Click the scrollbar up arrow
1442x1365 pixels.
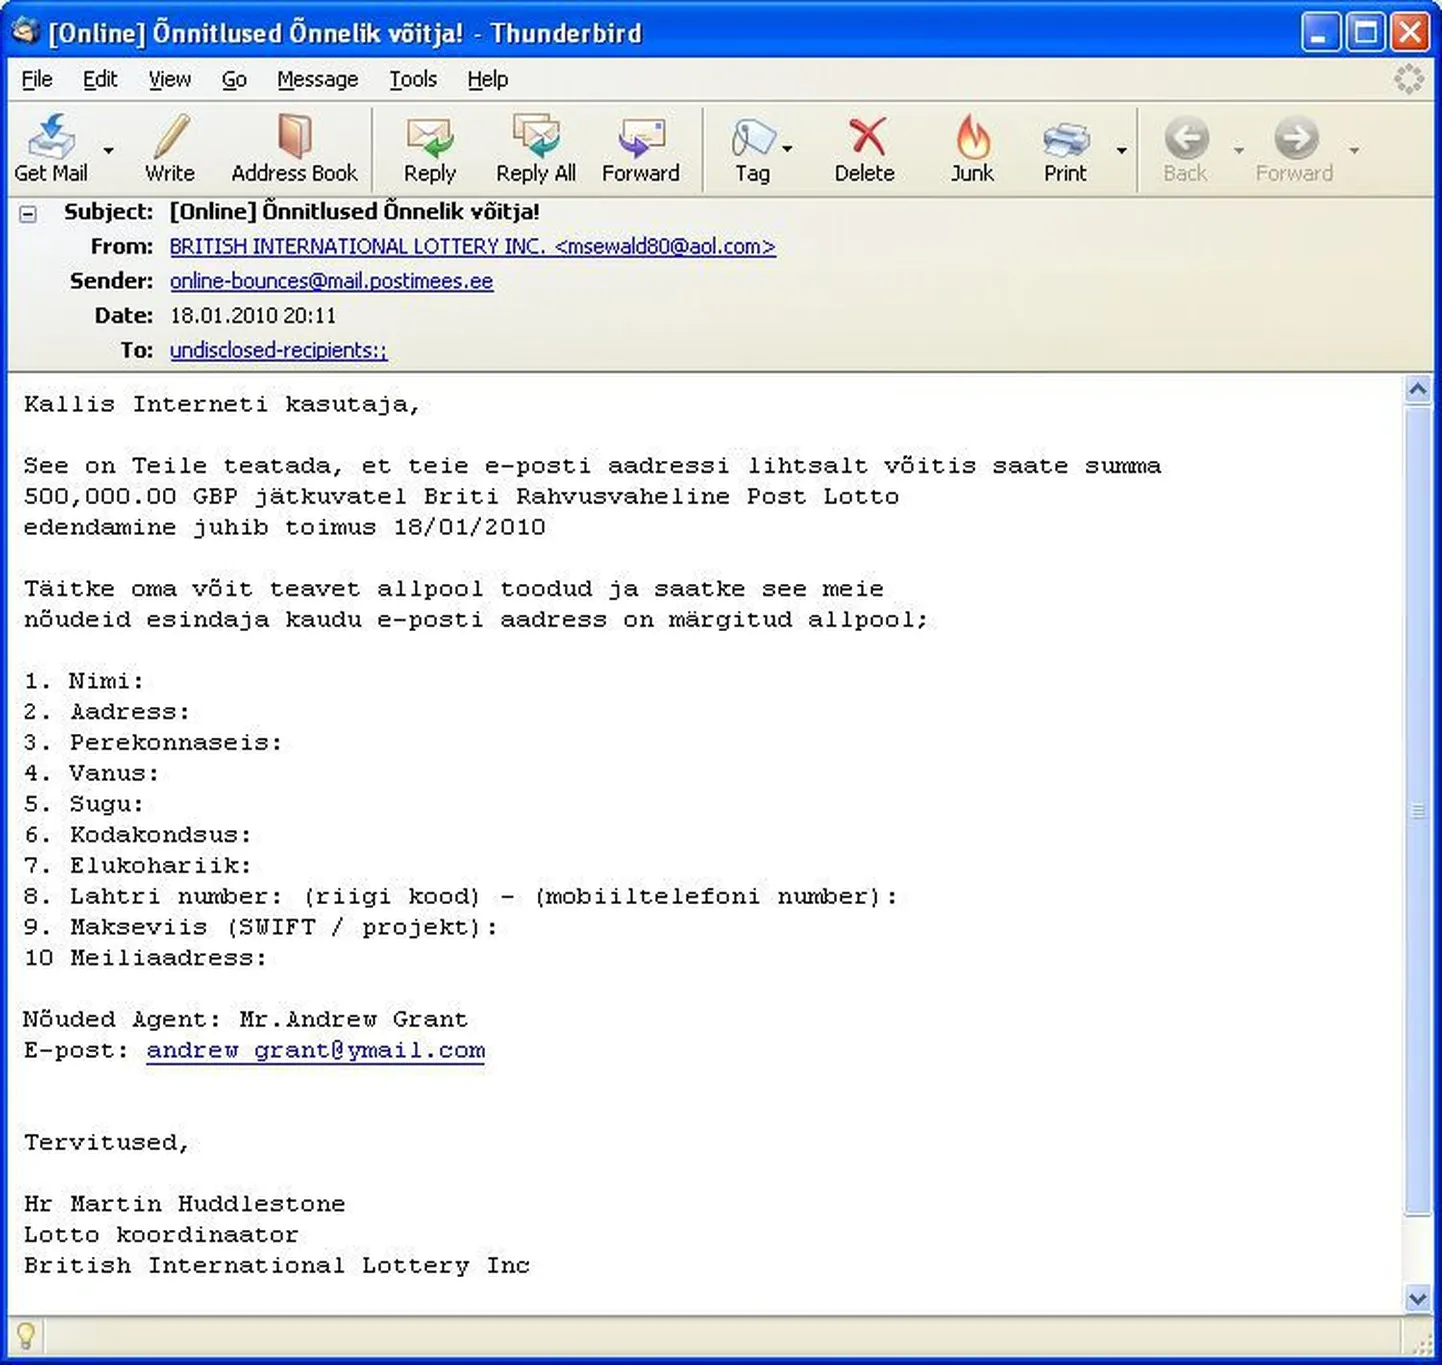pos(1417,389)
